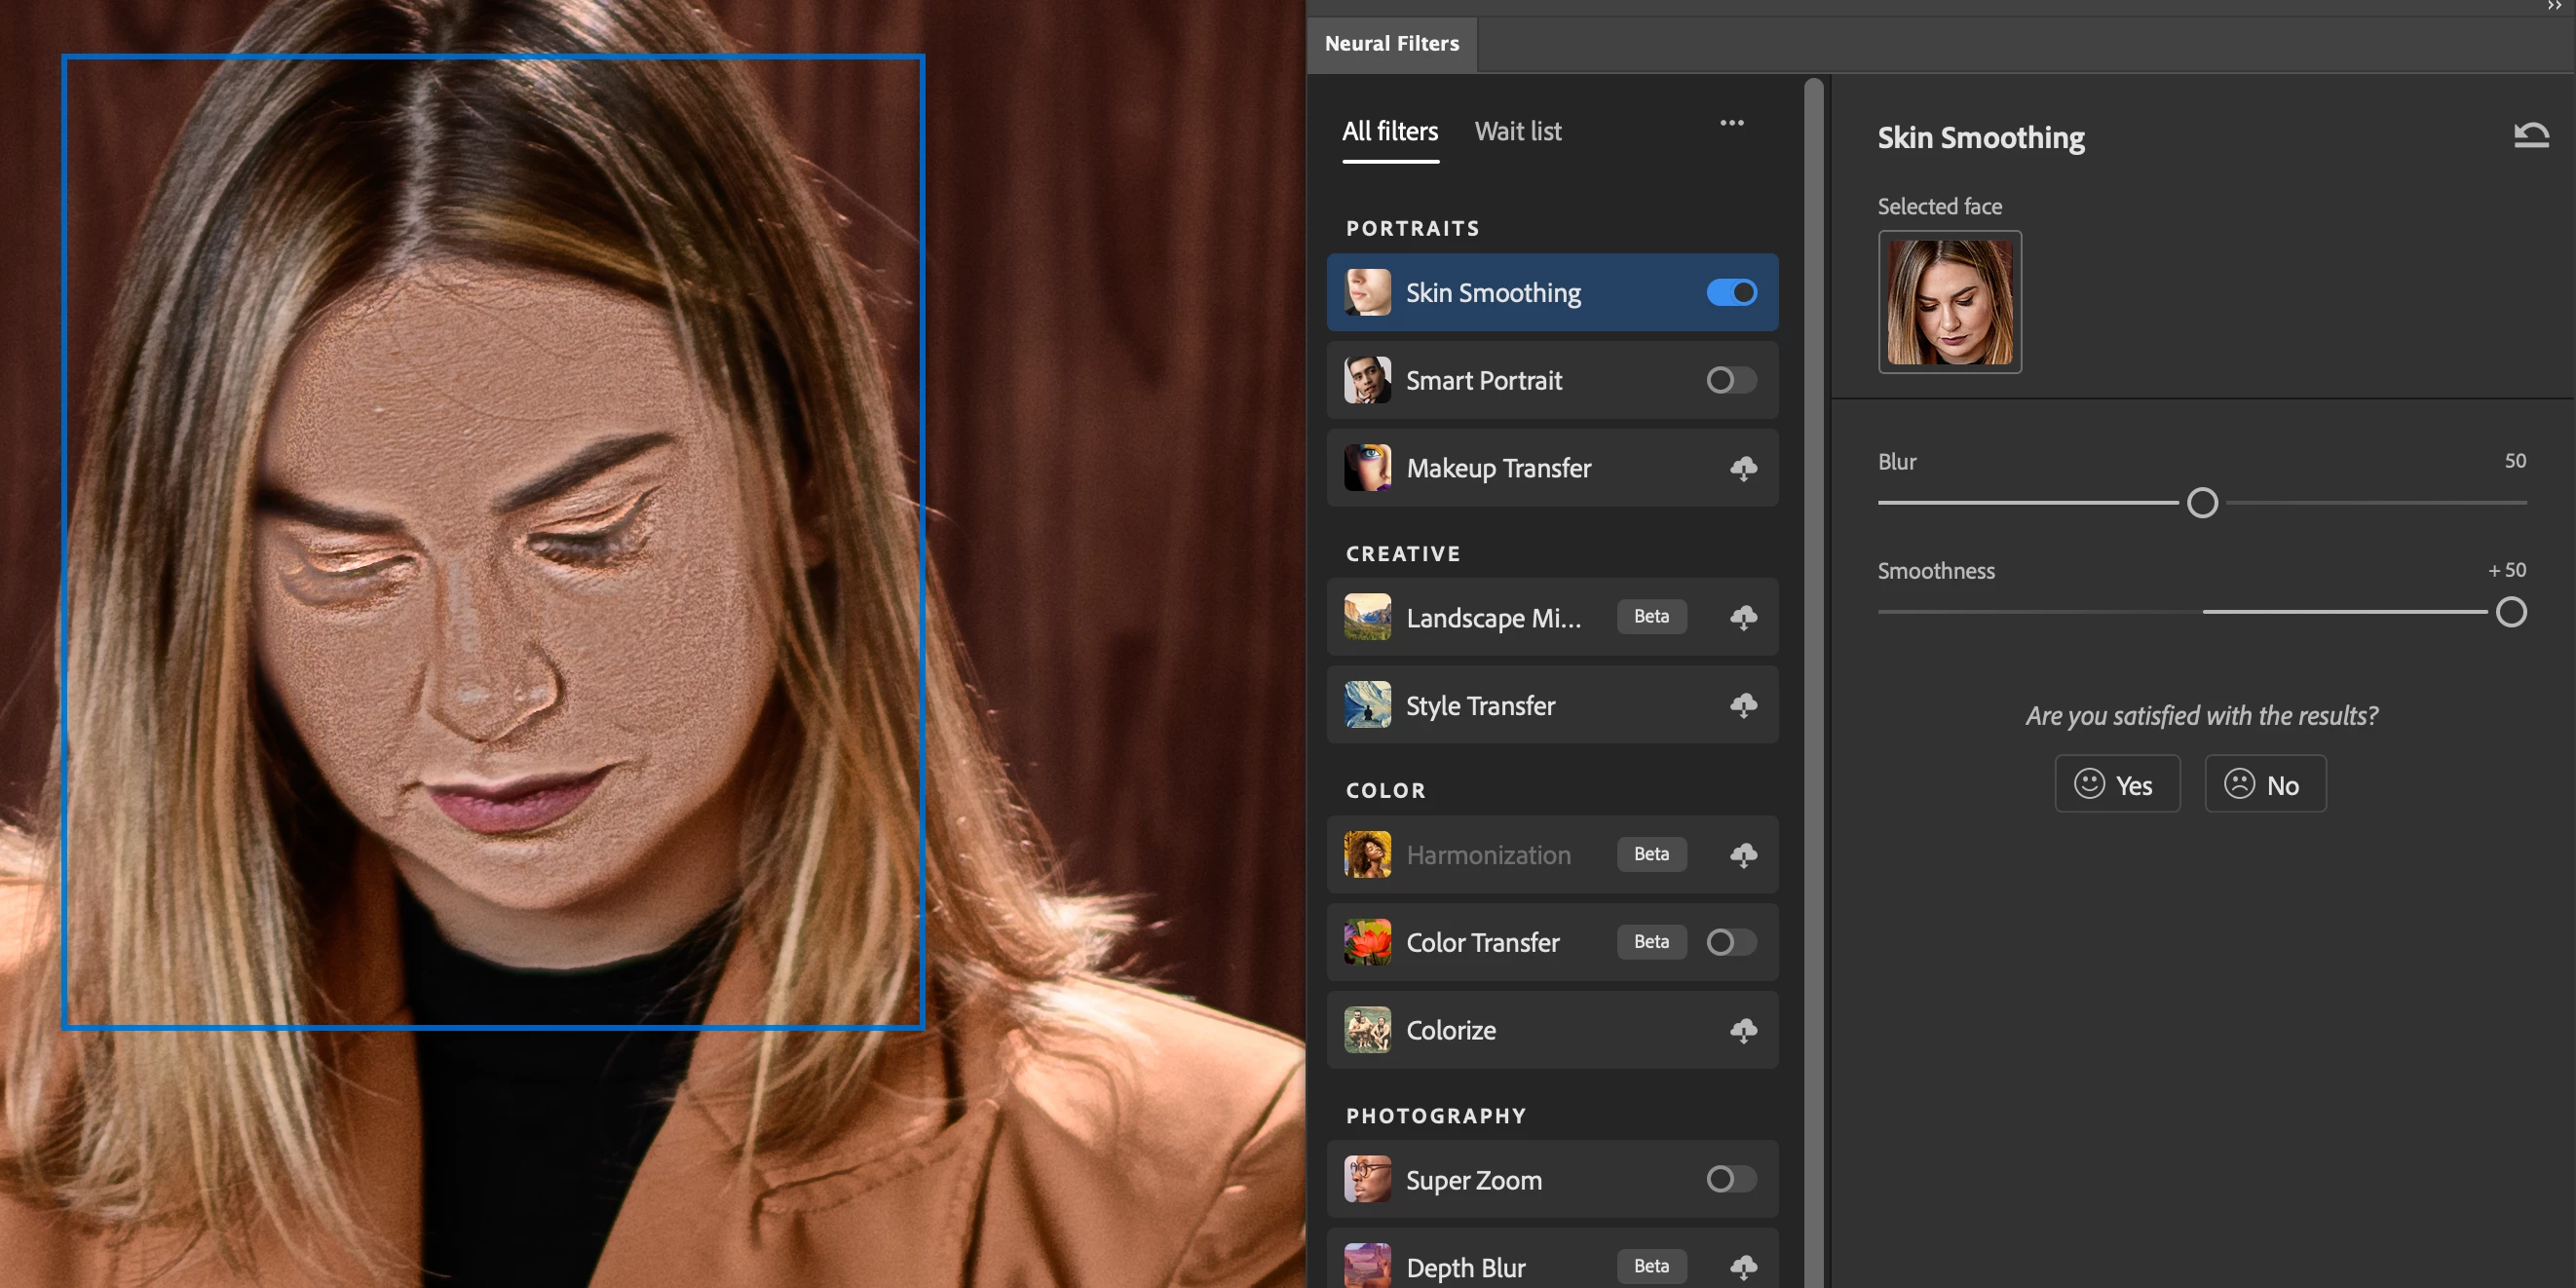Disable the Skin Smoothing toggle

click(1731, 292)
